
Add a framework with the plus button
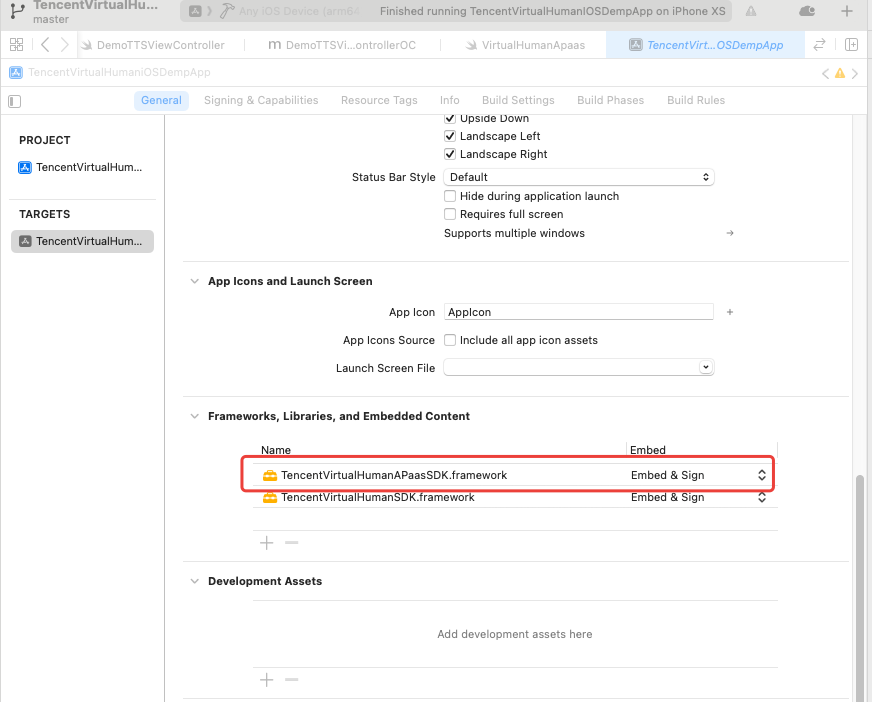(x=266, y=542)
